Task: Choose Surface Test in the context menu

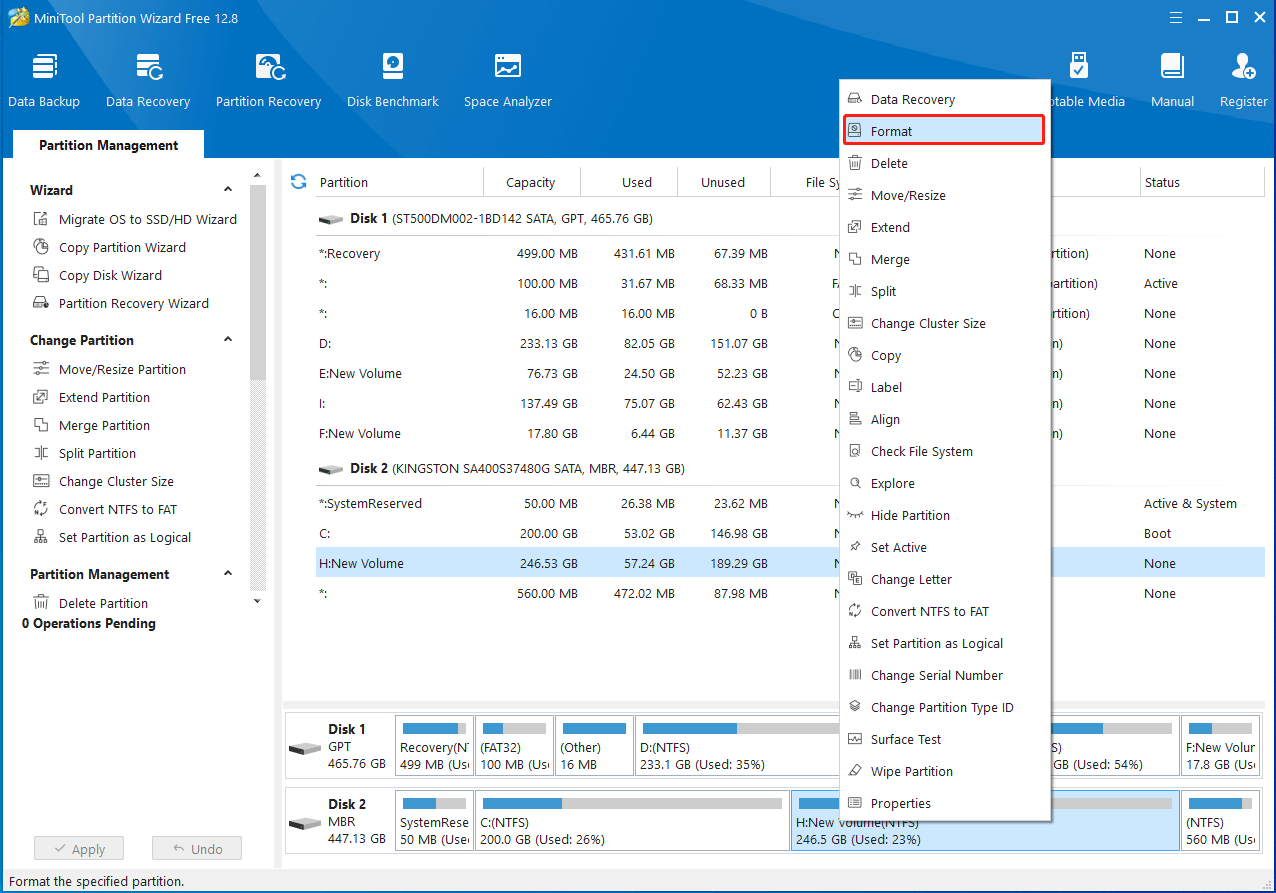Action: pyautogui.click(x=944, y=739)
